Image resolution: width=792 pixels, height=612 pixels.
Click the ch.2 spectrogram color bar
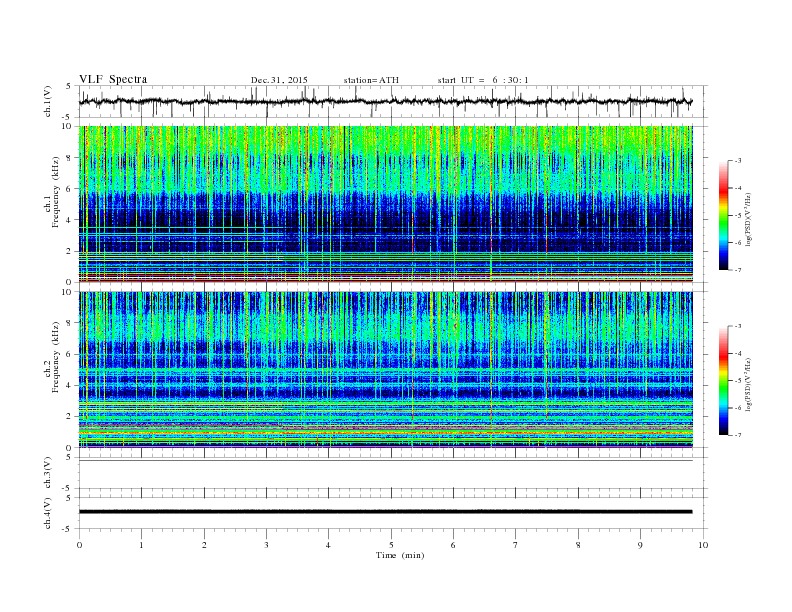(724, 380)
